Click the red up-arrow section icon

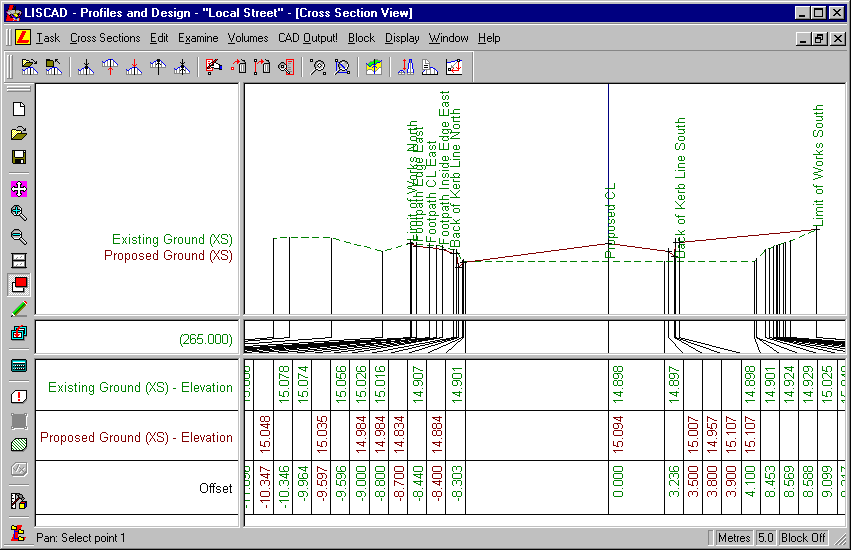point(110,67)
